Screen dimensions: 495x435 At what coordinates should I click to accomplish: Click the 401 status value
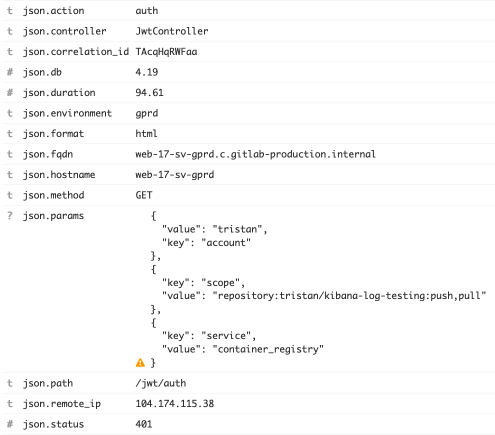(144, 424)
